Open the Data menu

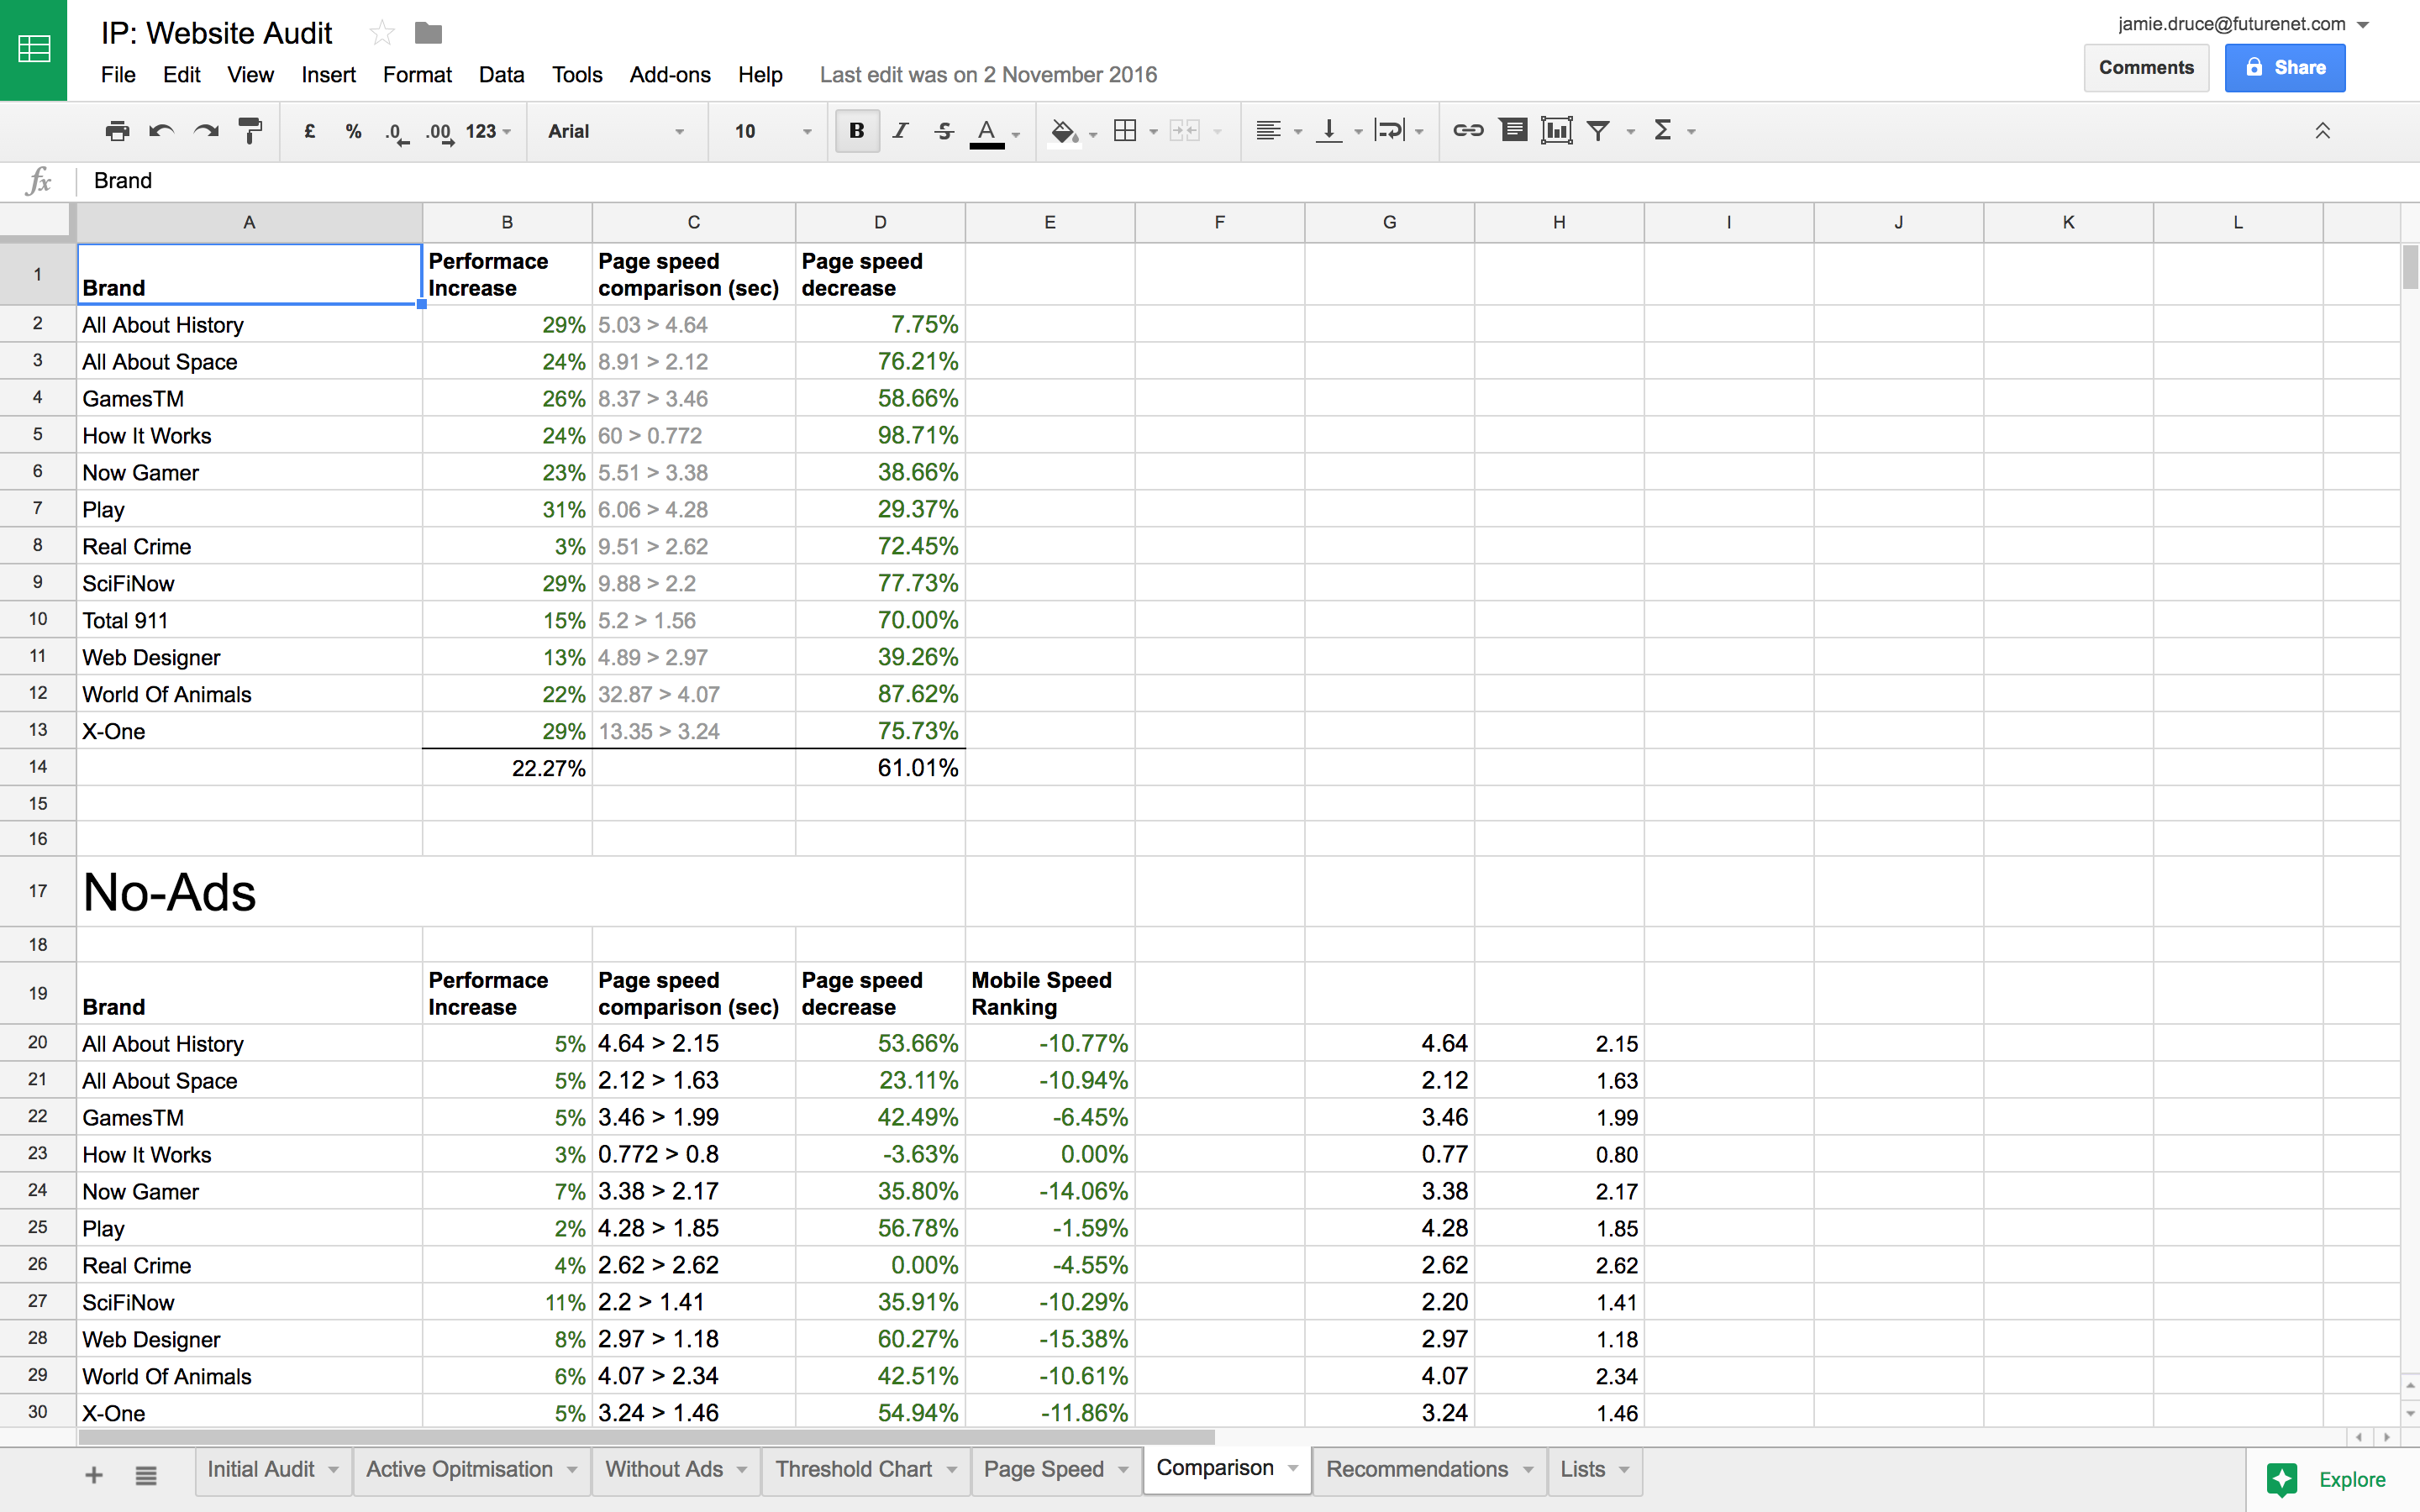point(501,75)
